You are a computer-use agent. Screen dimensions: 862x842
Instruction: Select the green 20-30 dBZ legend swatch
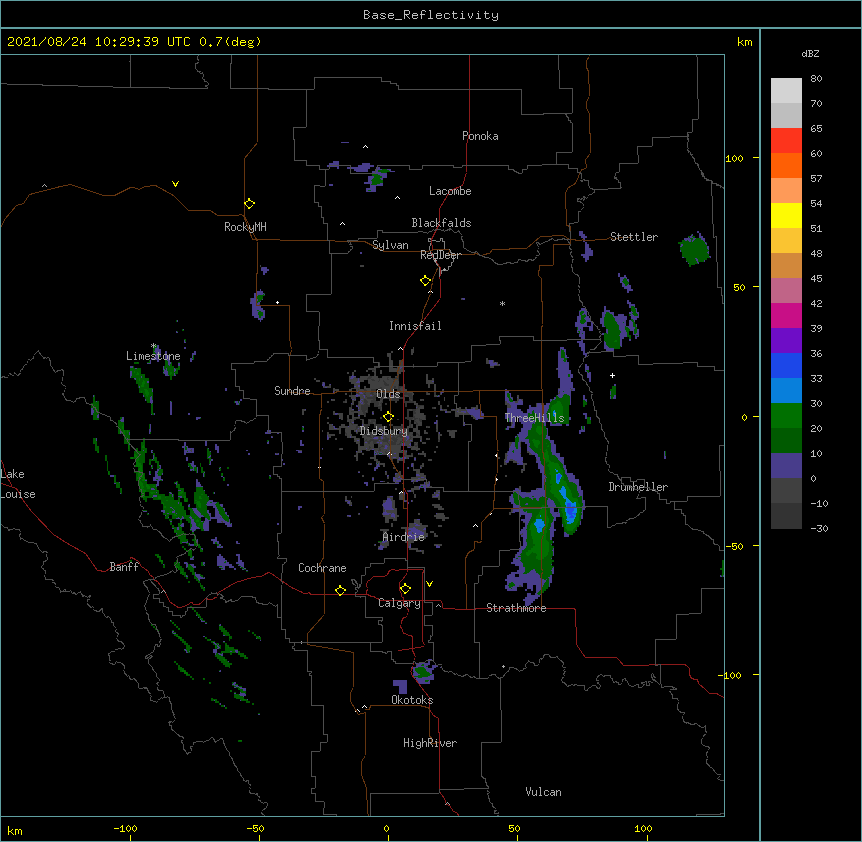786,416
